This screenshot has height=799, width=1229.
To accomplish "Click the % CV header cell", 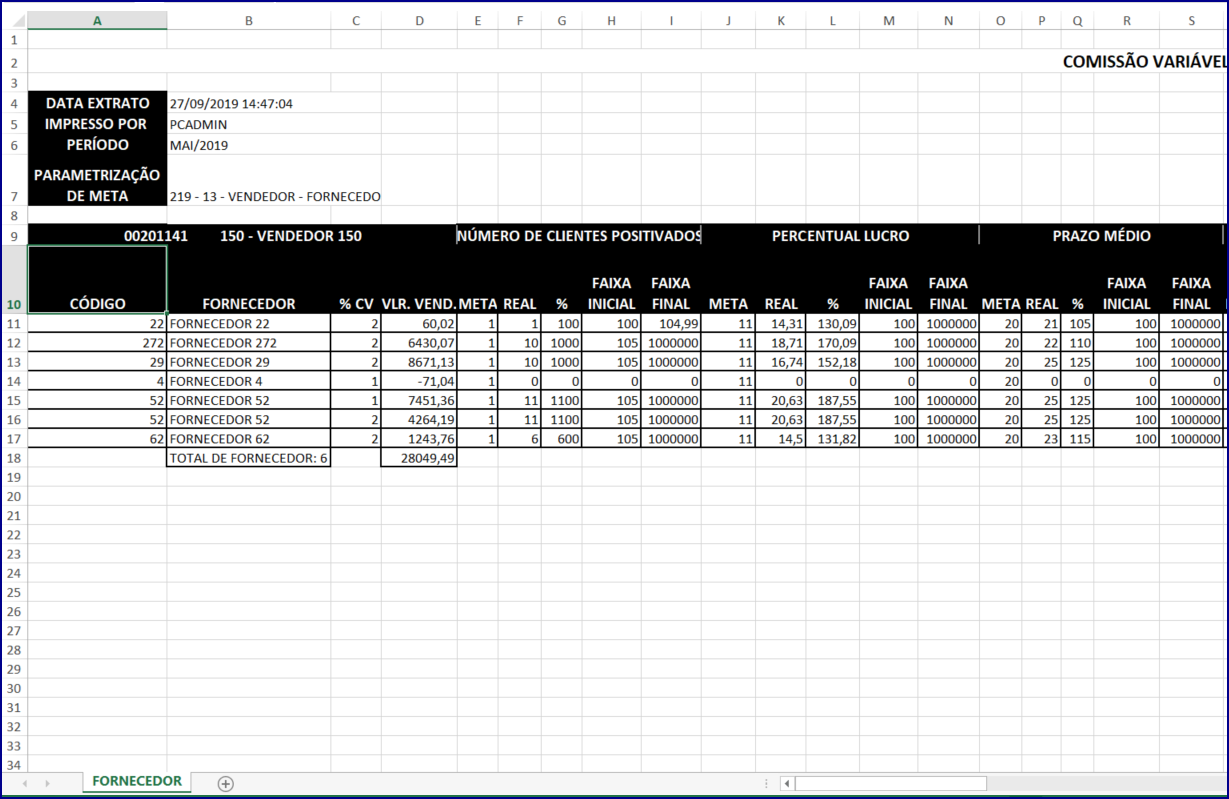I will click(356, 279).
